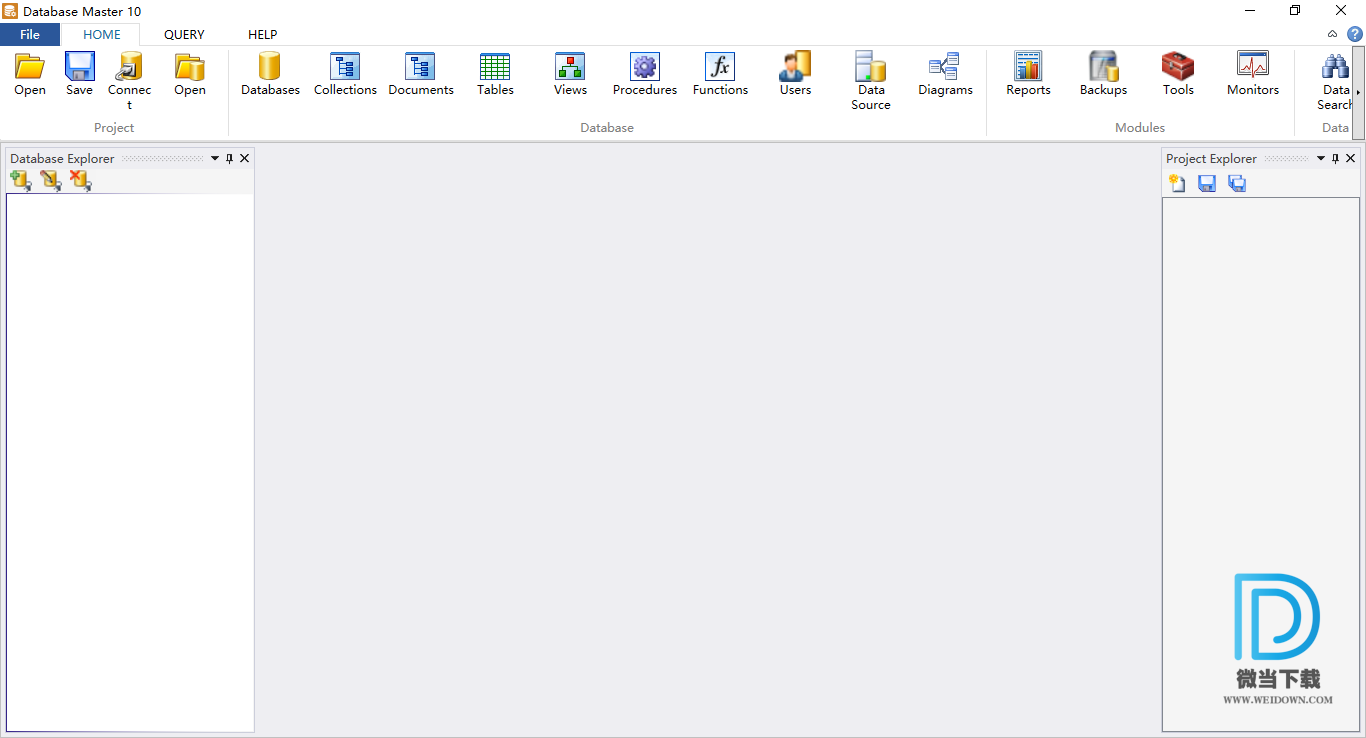1366x738 pixels.
Task: Click the right arrow to show more ribbon items
Action: click(1359, 92)
